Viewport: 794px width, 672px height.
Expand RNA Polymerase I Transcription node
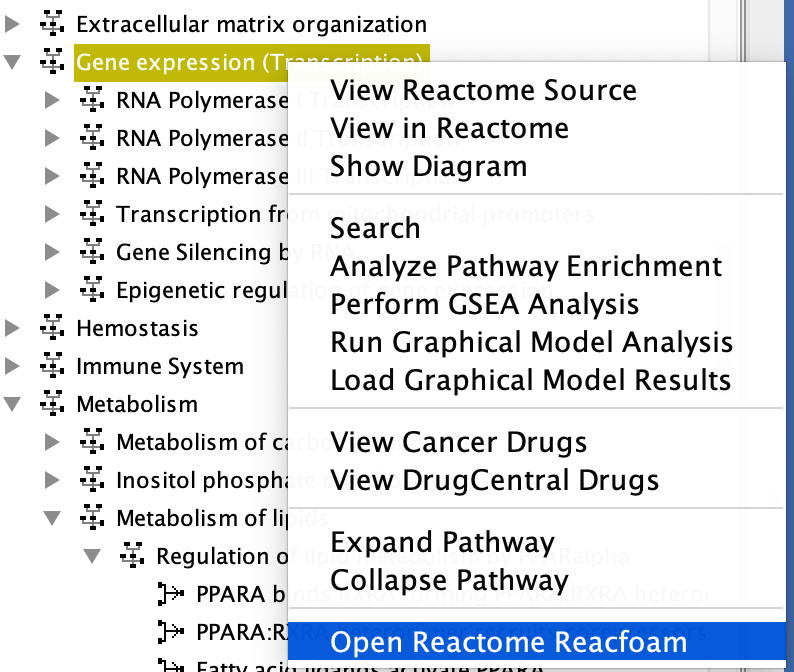(x=52, y=100)
